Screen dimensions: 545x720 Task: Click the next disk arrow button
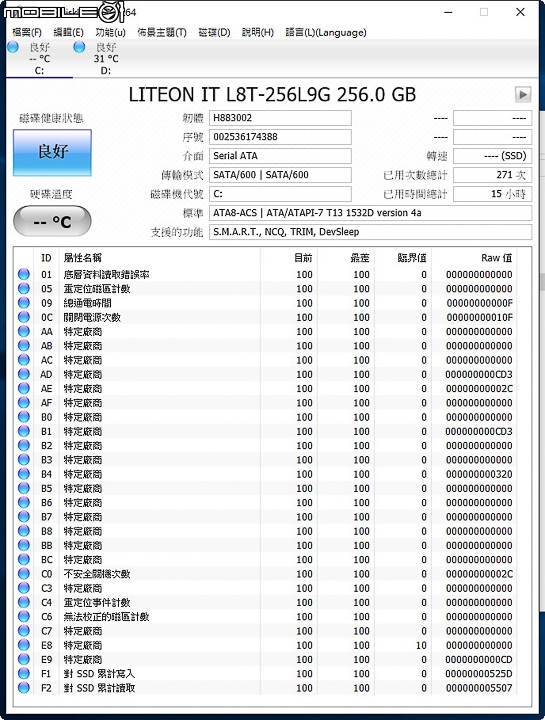point(523,95)
